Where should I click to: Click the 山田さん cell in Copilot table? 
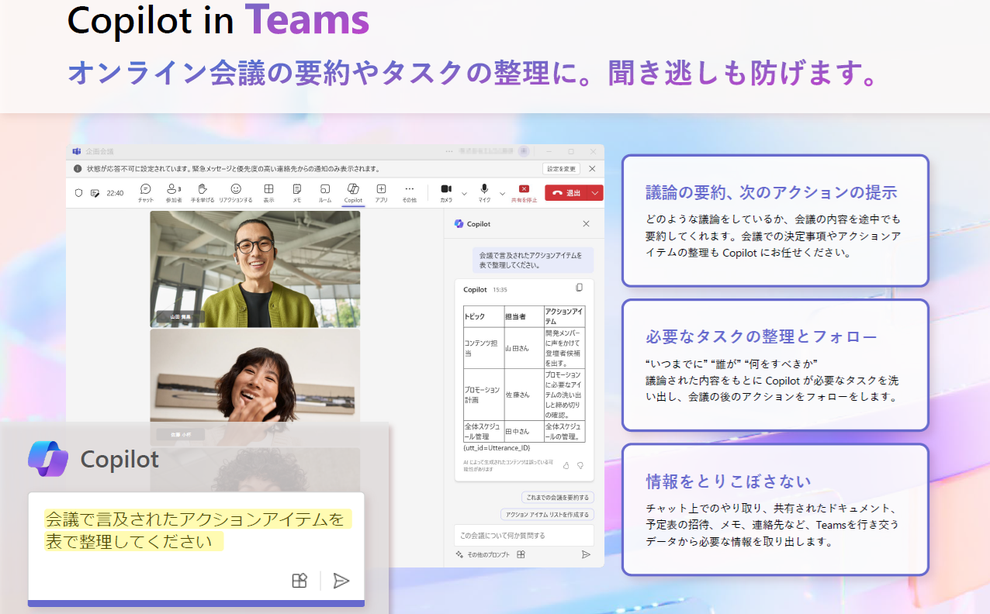point(523,348)
